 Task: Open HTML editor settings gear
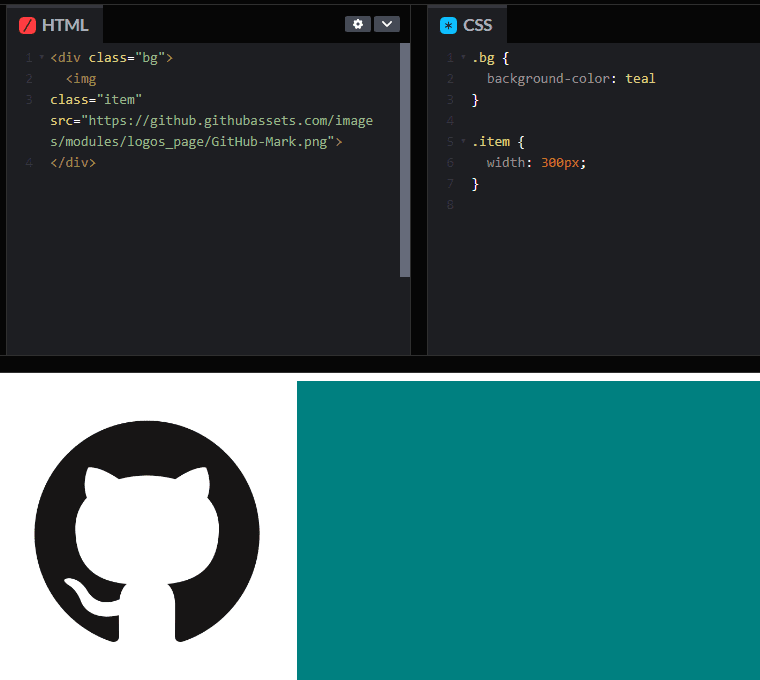358,24
